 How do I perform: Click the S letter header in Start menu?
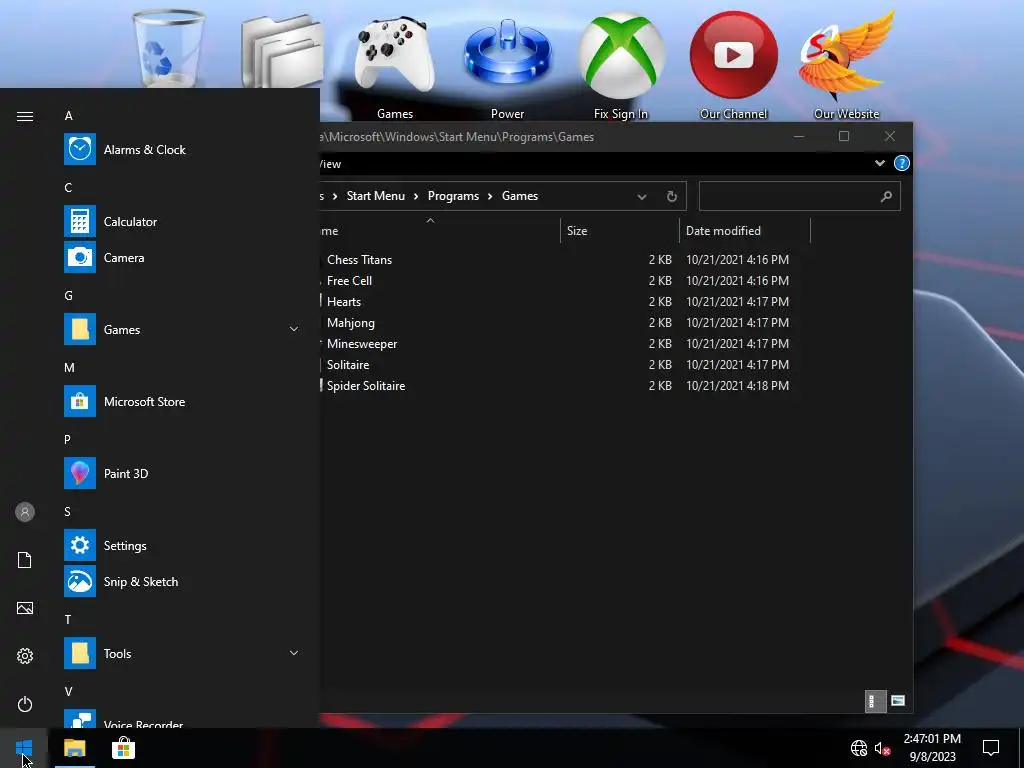point(67,511)
